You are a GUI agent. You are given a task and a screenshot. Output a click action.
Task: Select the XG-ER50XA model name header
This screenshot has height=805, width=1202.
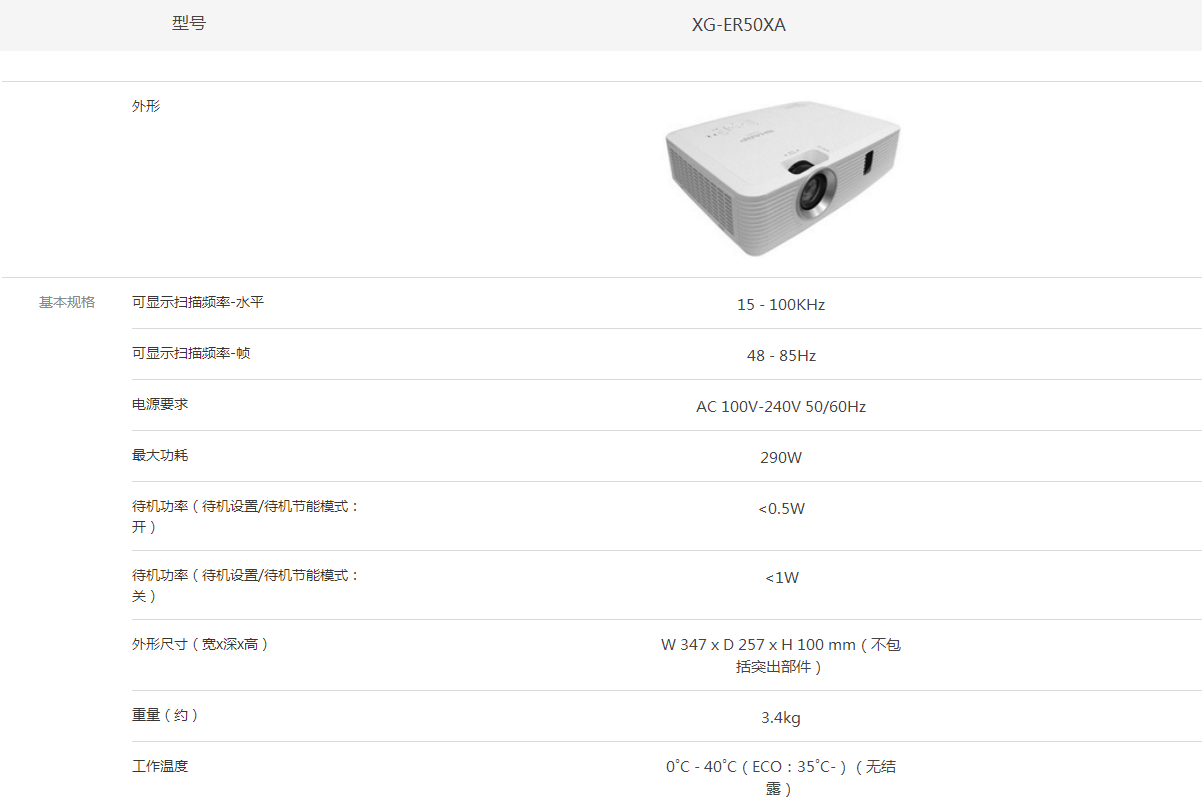pyautogui.click(x=739, y=25)
